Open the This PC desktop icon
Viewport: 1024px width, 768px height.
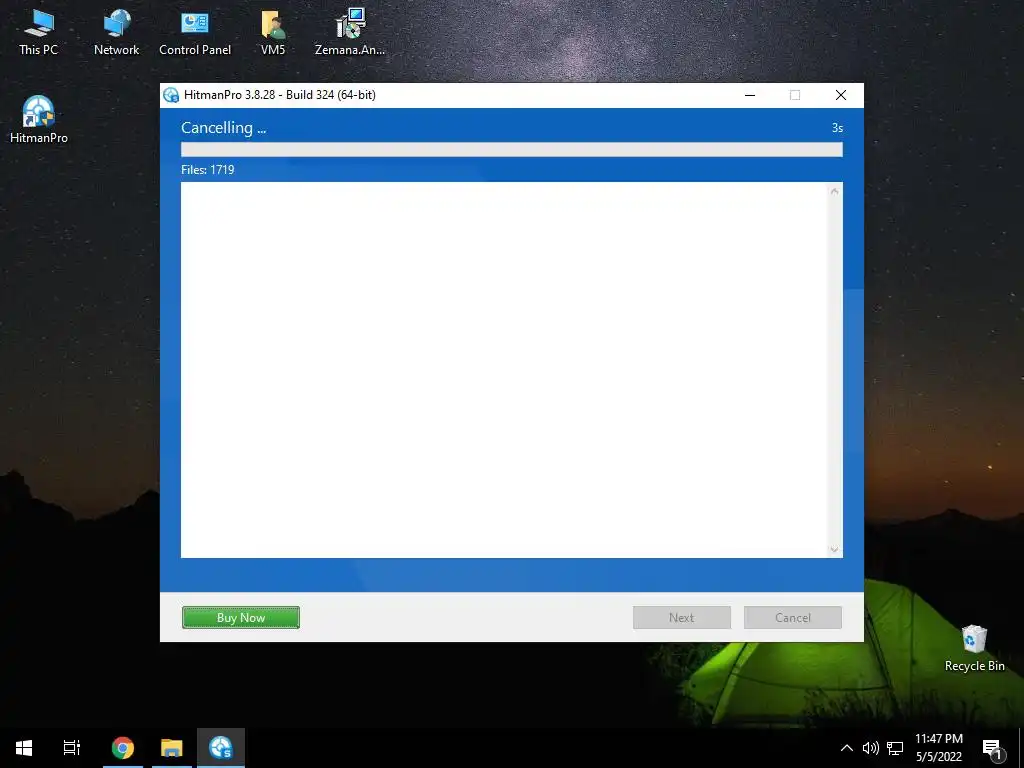pyautogui.click(x=39, y=32)
